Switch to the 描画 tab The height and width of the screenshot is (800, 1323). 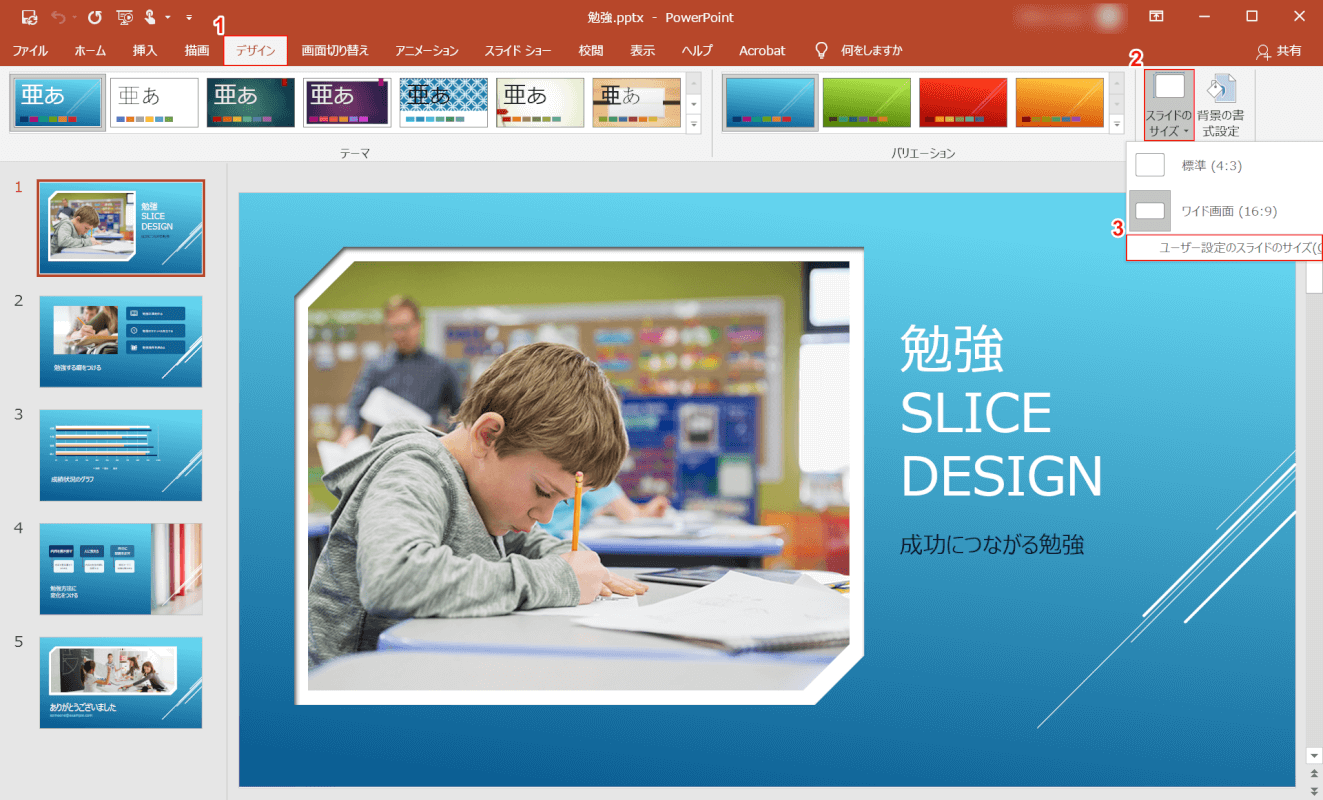coord(197,50)
